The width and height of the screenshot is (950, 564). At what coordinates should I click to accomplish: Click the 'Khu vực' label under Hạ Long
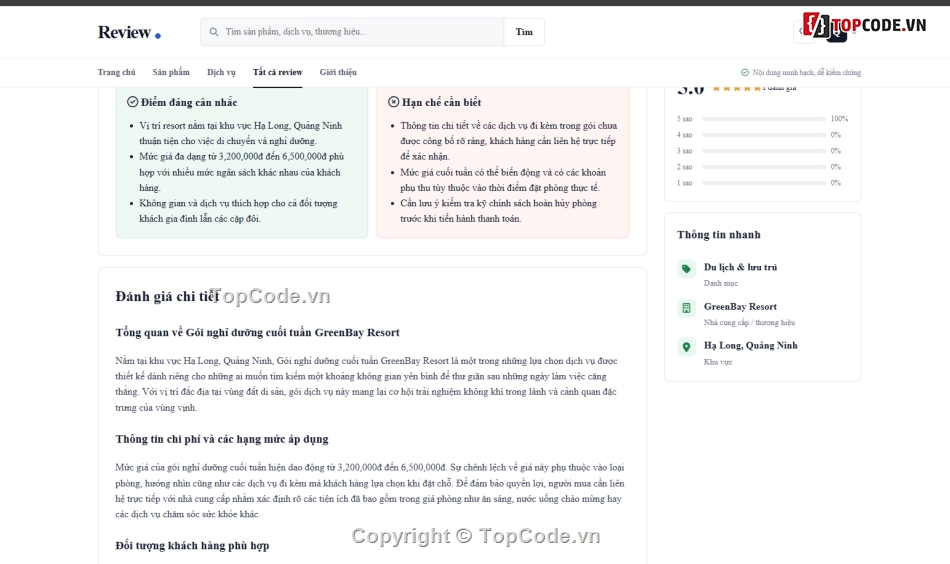[x=718, y=362]
